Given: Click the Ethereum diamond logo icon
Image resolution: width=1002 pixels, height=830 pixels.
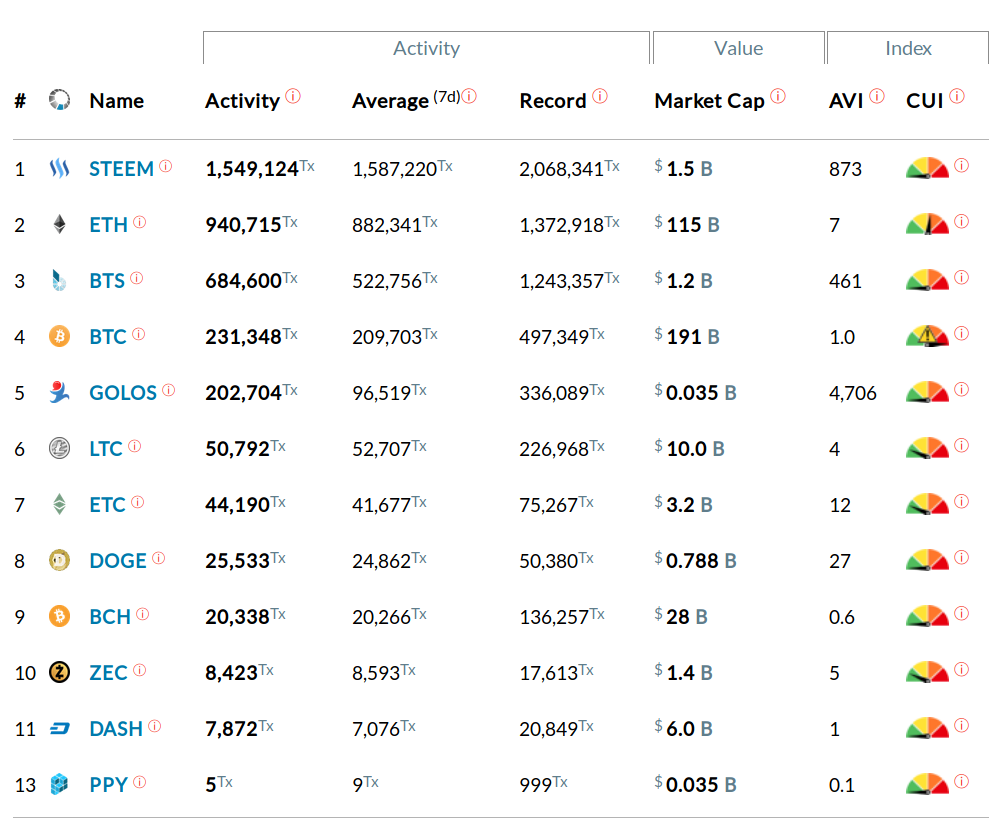Looking at the screenshot, I should (x=59, y=224).
